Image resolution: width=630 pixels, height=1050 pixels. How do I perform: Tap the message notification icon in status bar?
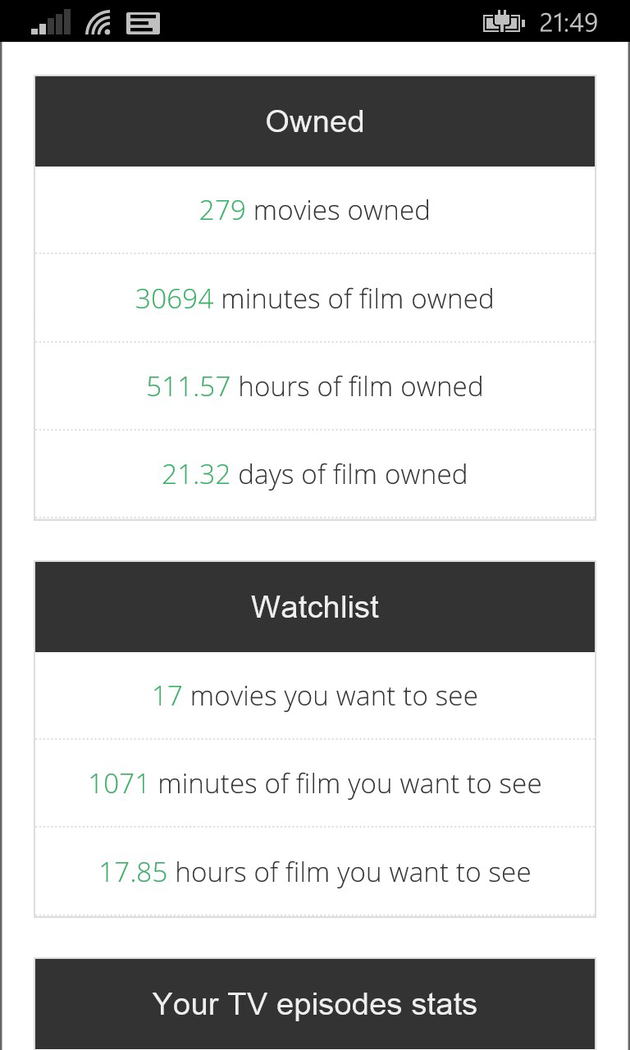pyautogui.click(x=143, y=21)
